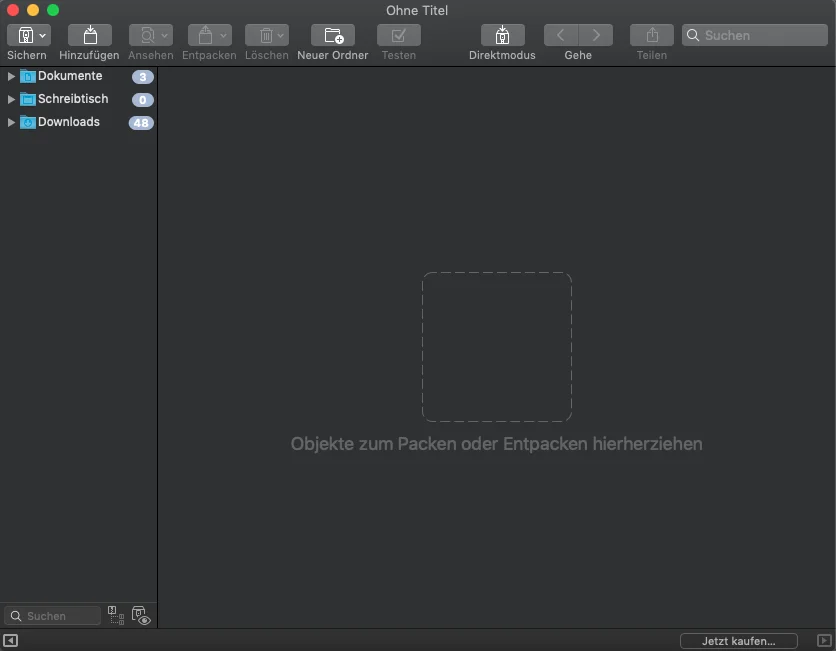Image resolution: width=836 pixels, height=651 pixels.
Task: Collapse the sidebar using bottom-left arrow
Action: pos(10,640)
